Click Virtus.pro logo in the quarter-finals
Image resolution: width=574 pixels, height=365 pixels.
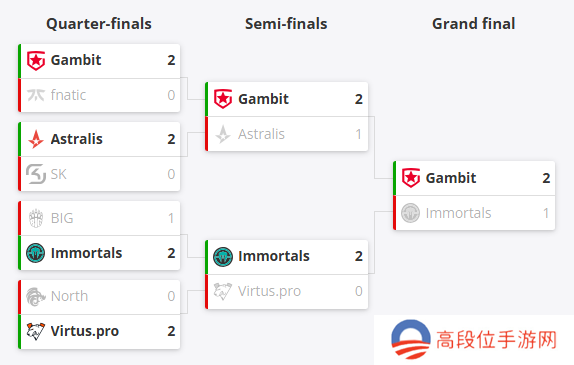36,331
